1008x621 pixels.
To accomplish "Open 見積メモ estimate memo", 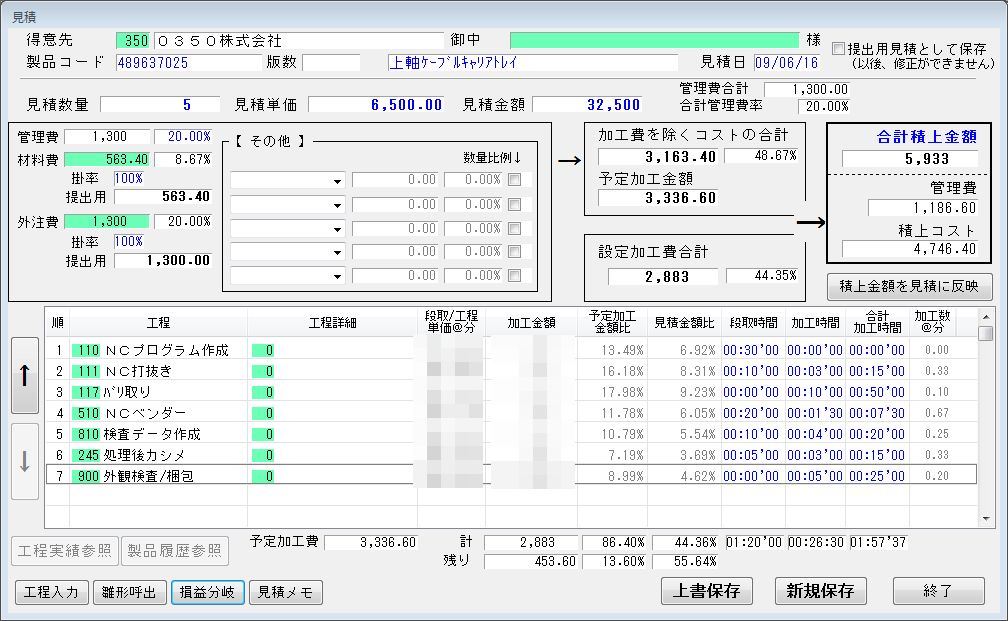I will (x=285, y=592).
